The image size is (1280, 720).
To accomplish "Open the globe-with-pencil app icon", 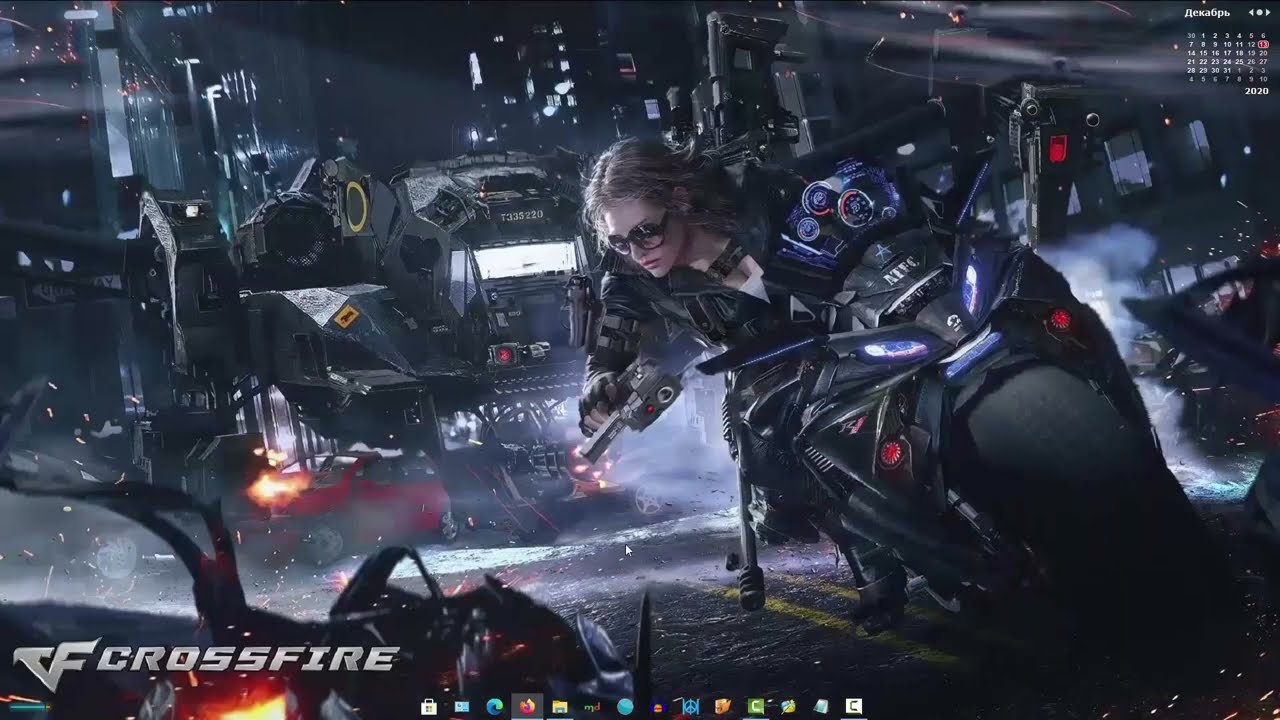I will pos(788,706).
